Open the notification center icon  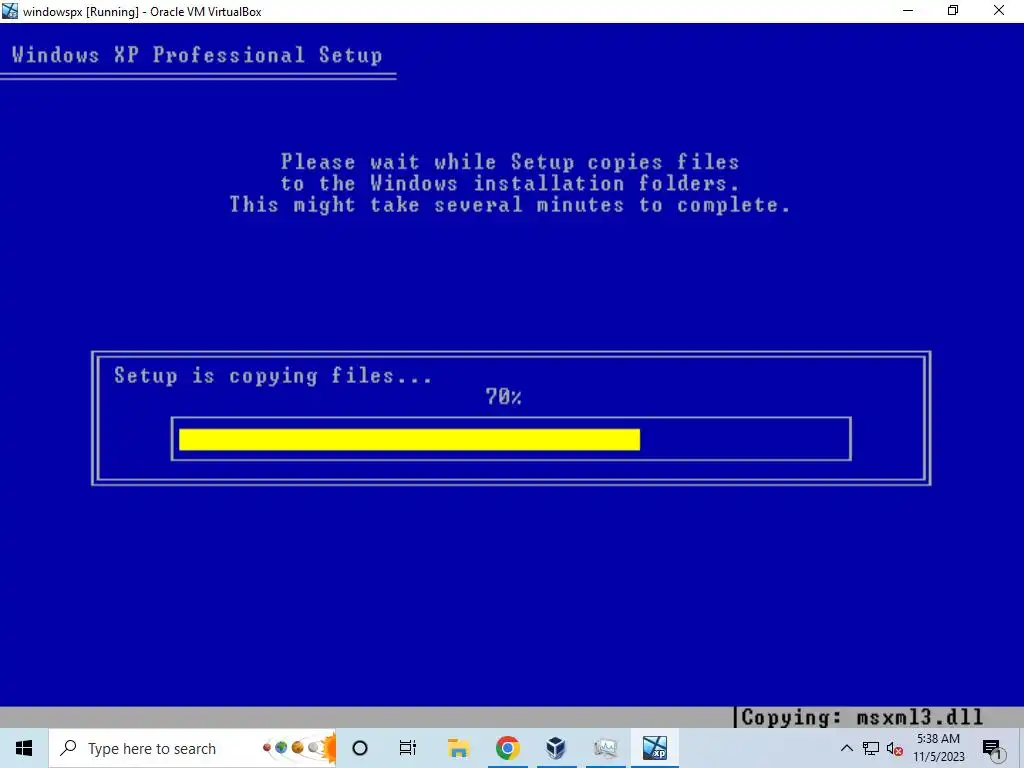point(992,748)
